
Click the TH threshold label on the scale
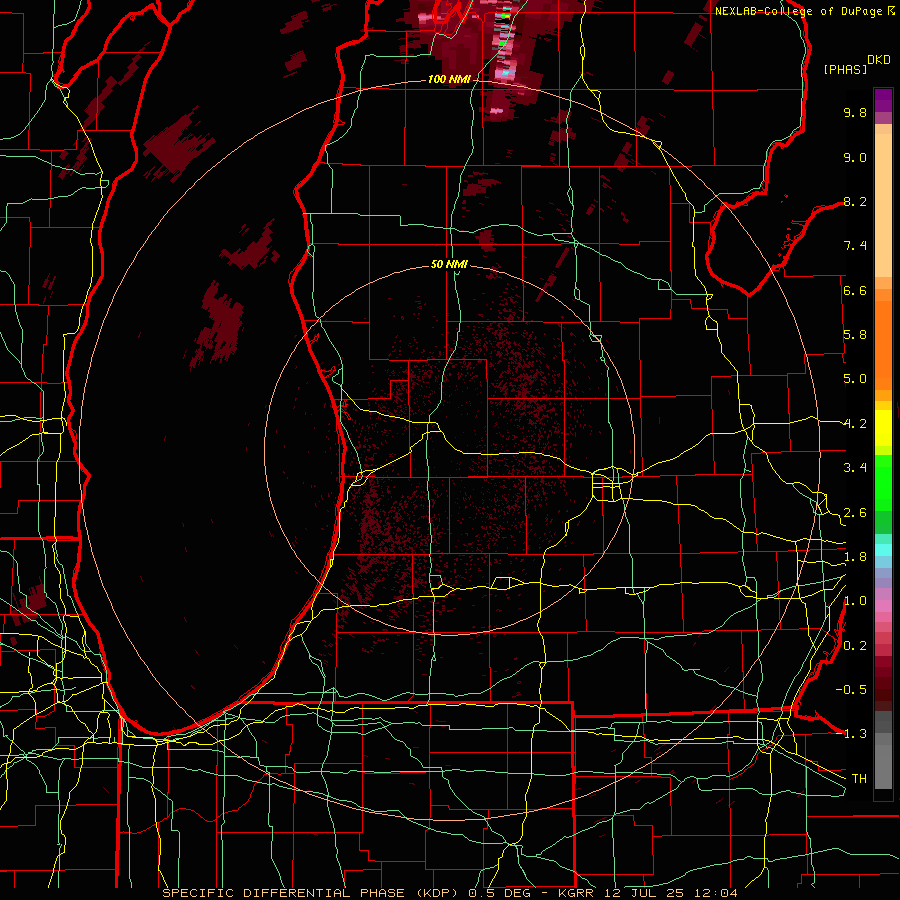[x=859, y=779]
